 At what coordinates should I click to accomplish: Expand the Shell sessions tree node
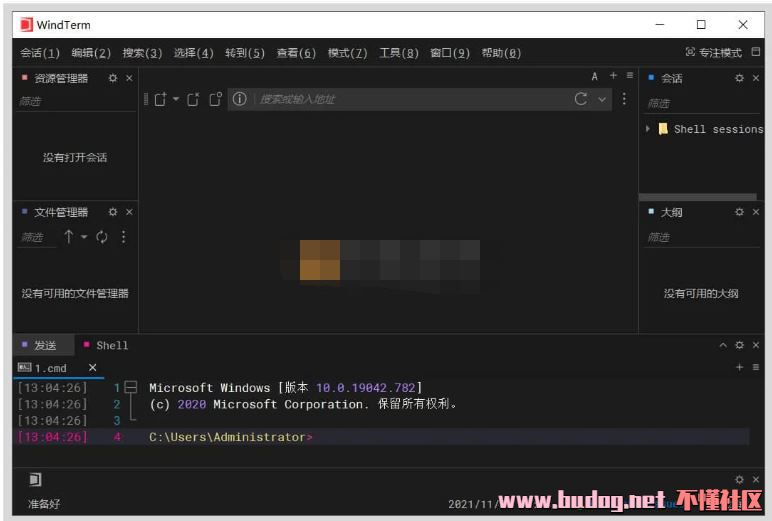(648, 129)
